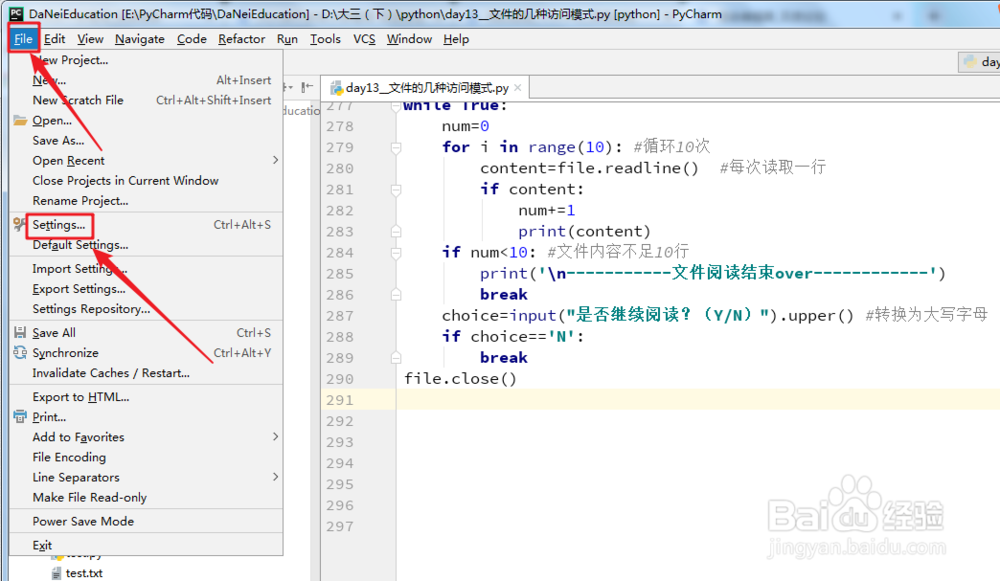Open Settings... from File menu

146,224
